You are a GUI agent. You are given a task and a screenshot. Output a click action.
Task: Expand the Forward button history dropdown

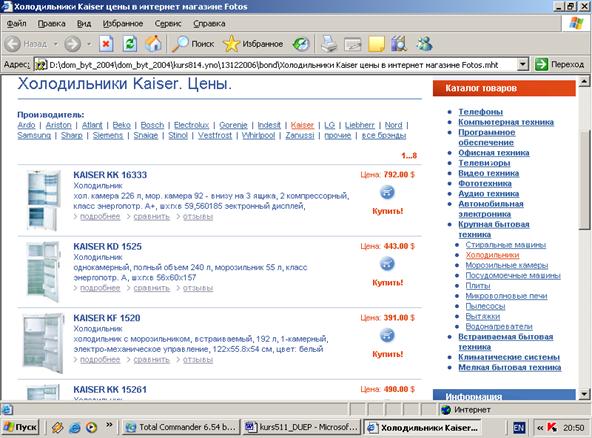[x=89, y=44]
